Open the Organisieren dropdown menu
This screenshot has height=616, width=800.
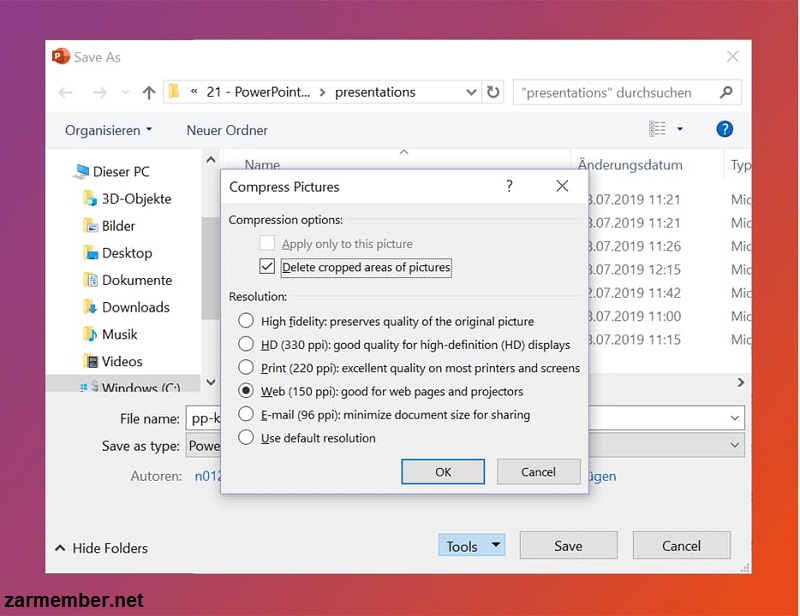tap(109, 130)
